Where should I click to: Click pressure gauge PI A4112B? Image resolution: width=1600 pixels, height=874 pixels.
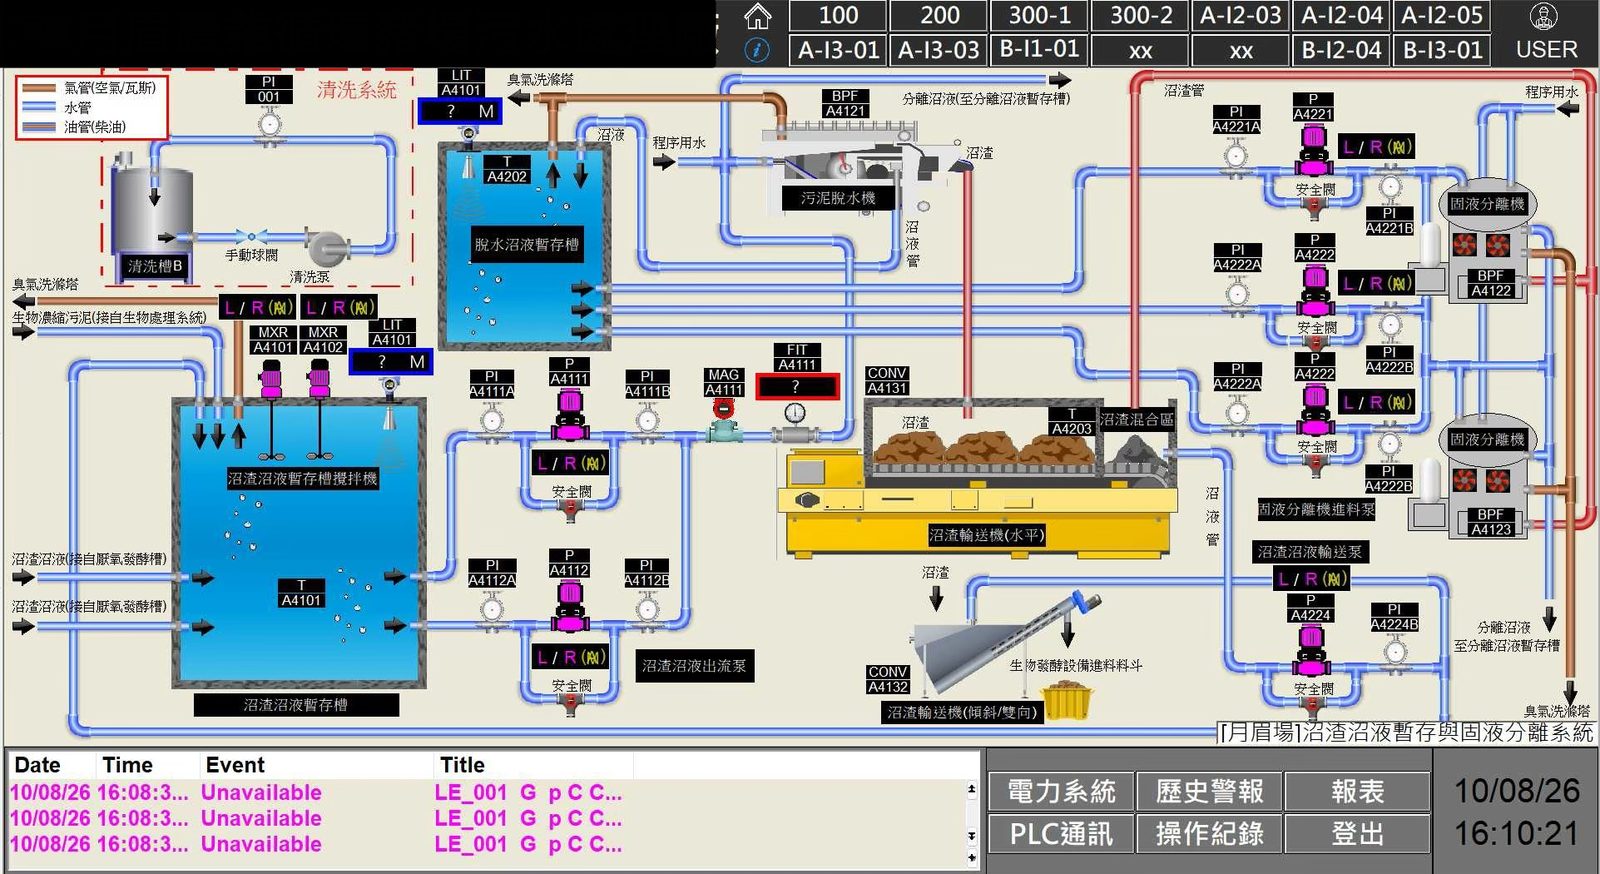pos(647,608)
